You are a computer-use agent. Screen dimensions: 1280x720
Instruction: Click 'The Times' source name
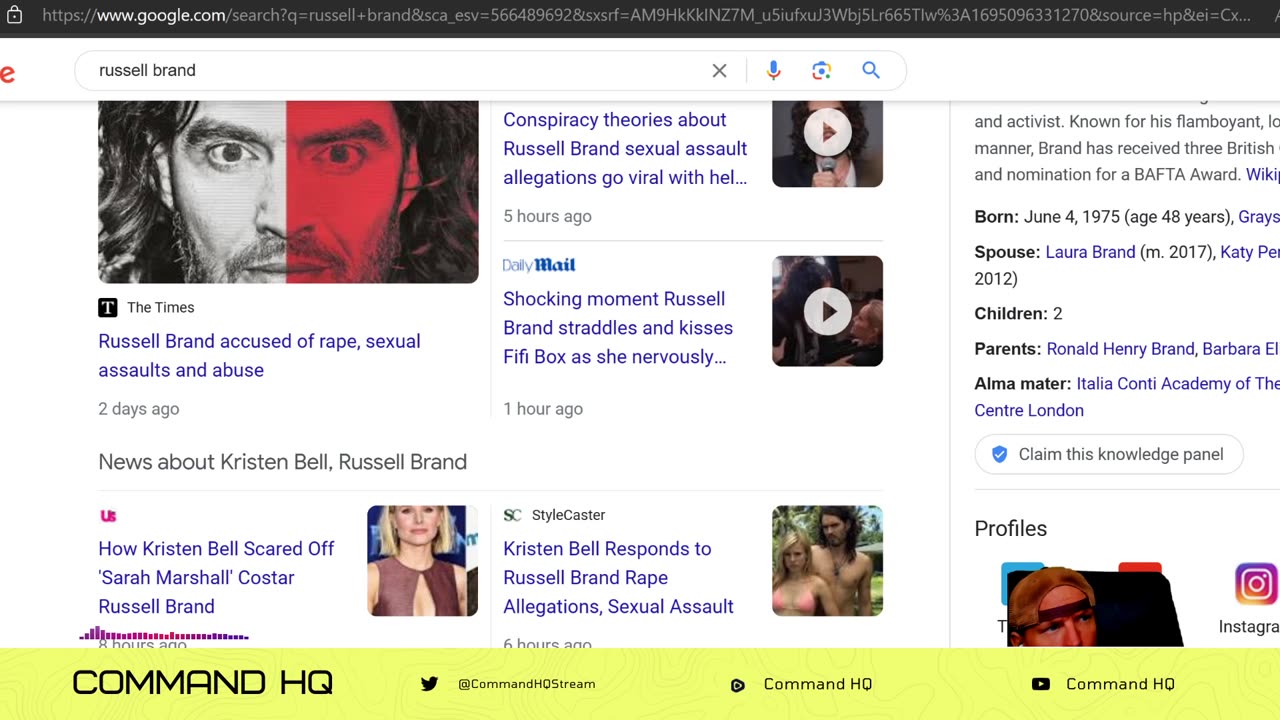(x=160, y=307)
